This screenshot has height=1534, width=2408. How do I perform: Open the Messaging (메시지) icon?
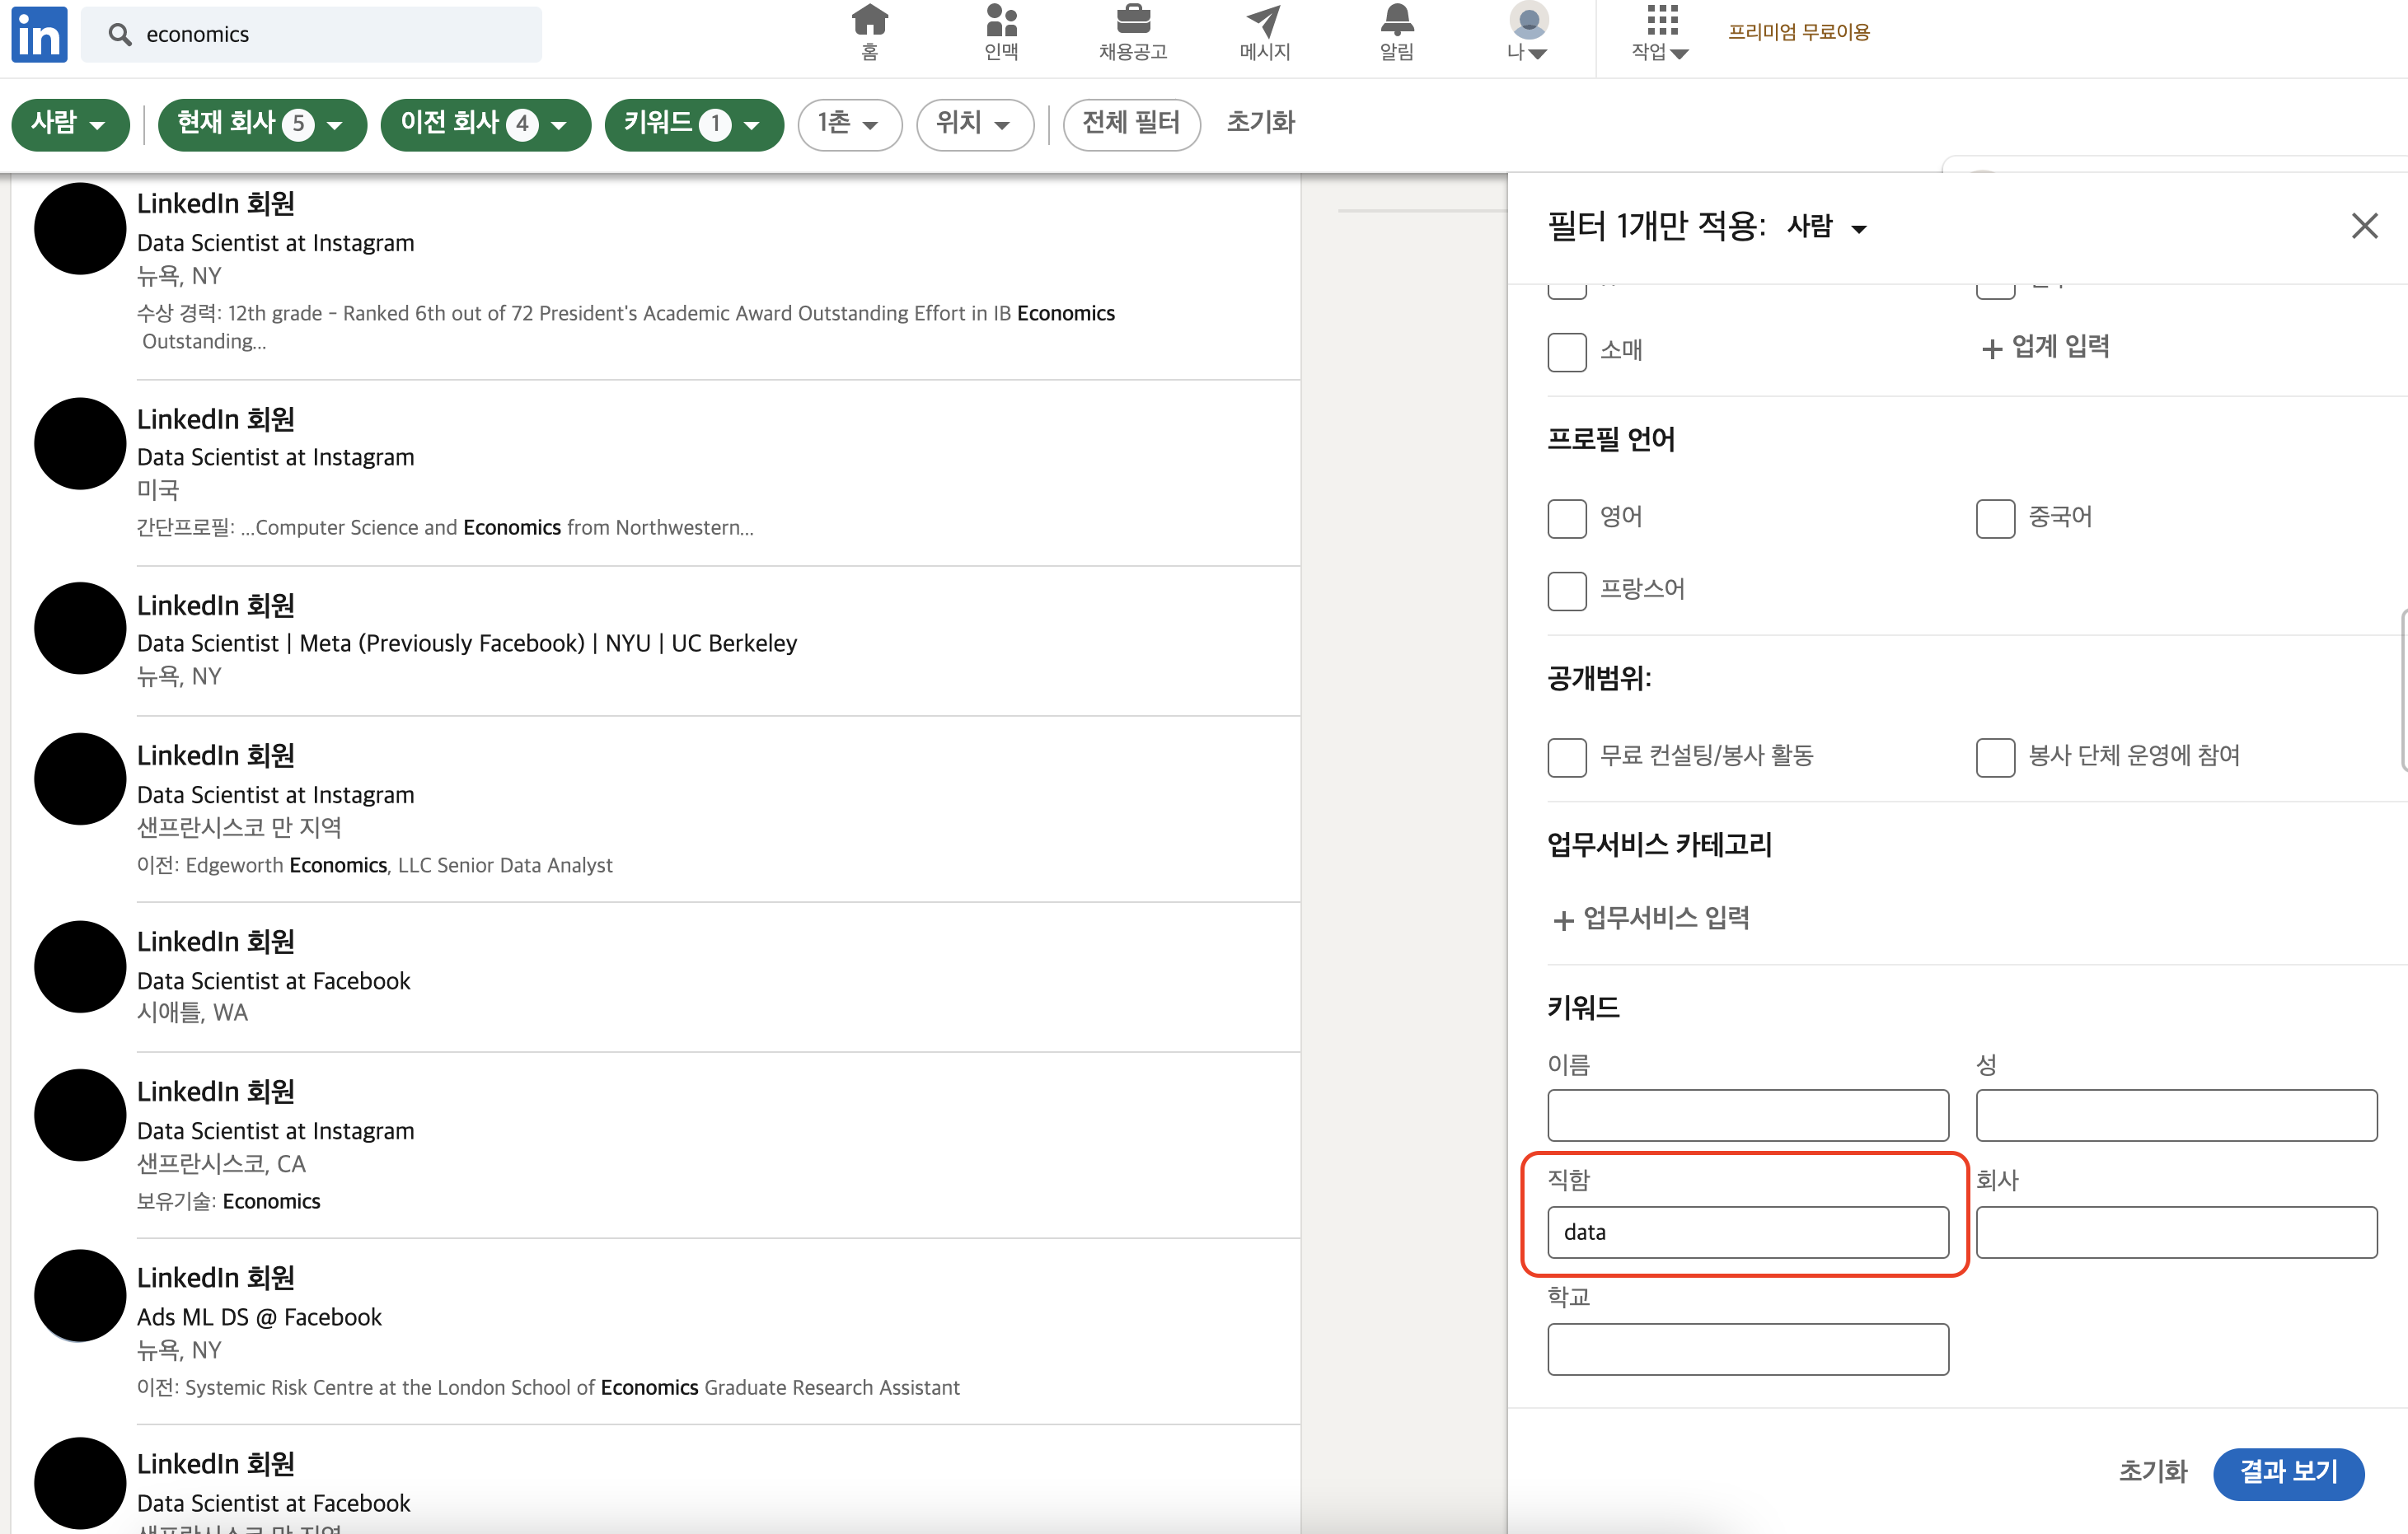tap(1264, 20)
